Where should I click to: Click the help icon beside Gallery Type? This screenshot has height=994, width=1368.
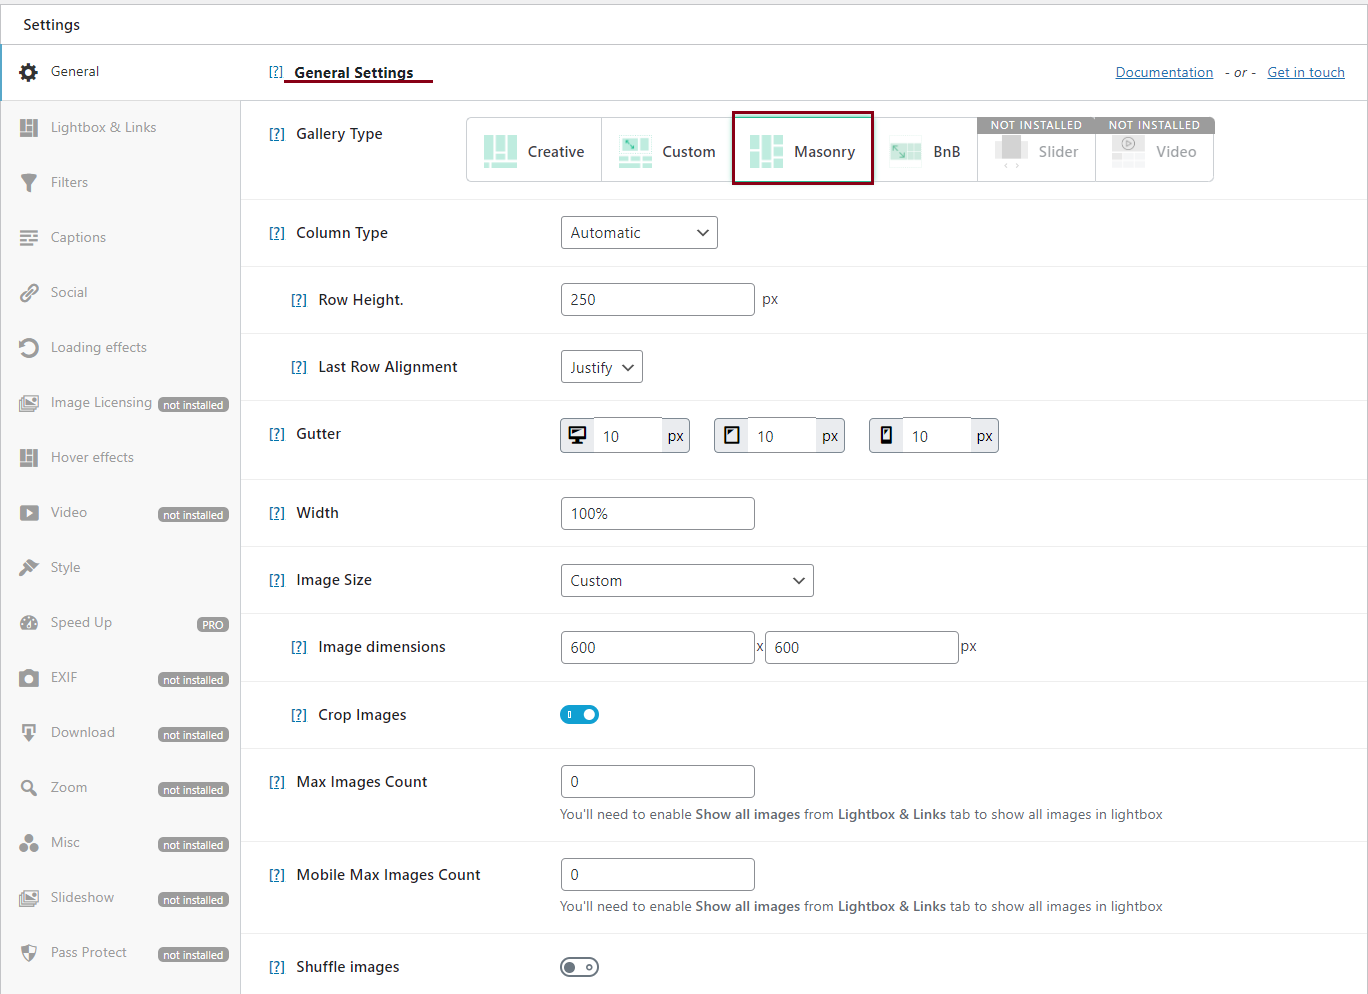[277, 134]
